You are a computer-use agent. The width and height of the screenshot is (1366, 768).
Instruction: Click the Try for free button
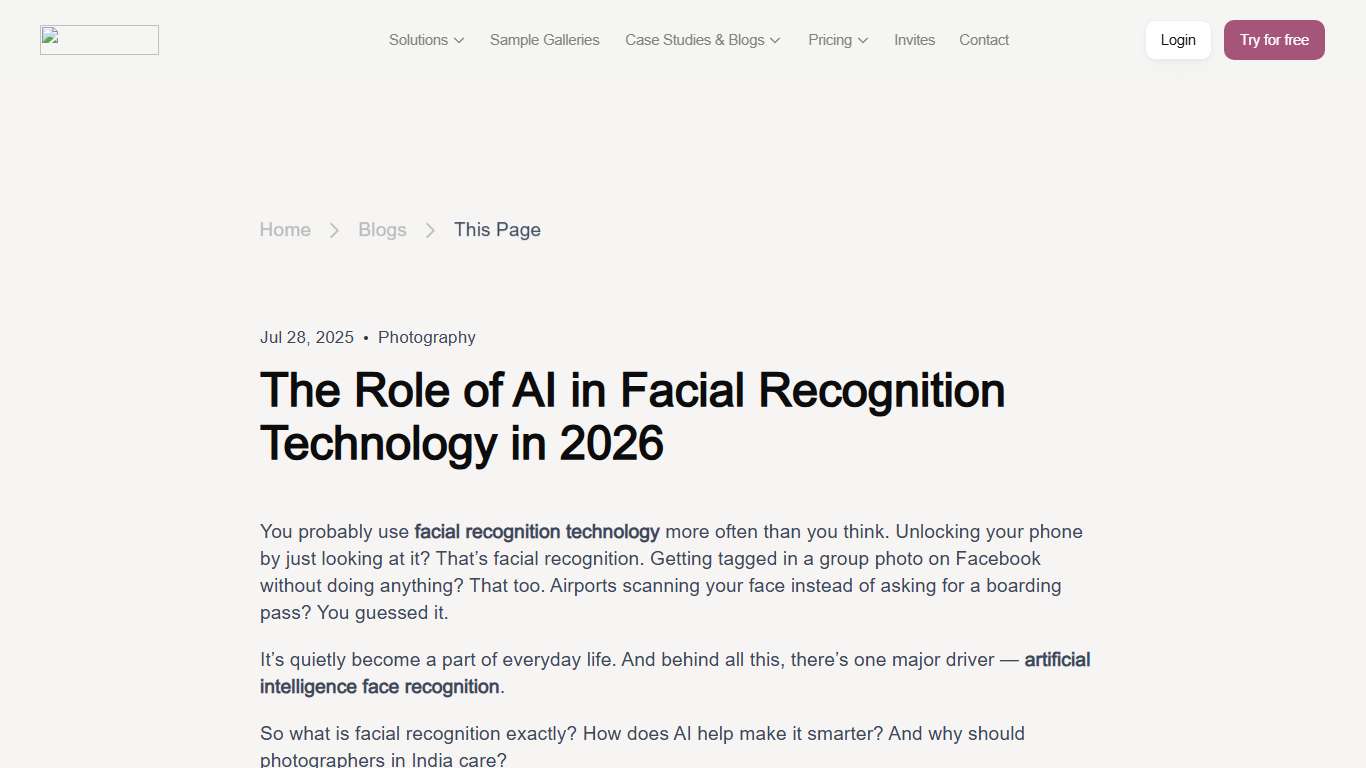point(1273,40)
